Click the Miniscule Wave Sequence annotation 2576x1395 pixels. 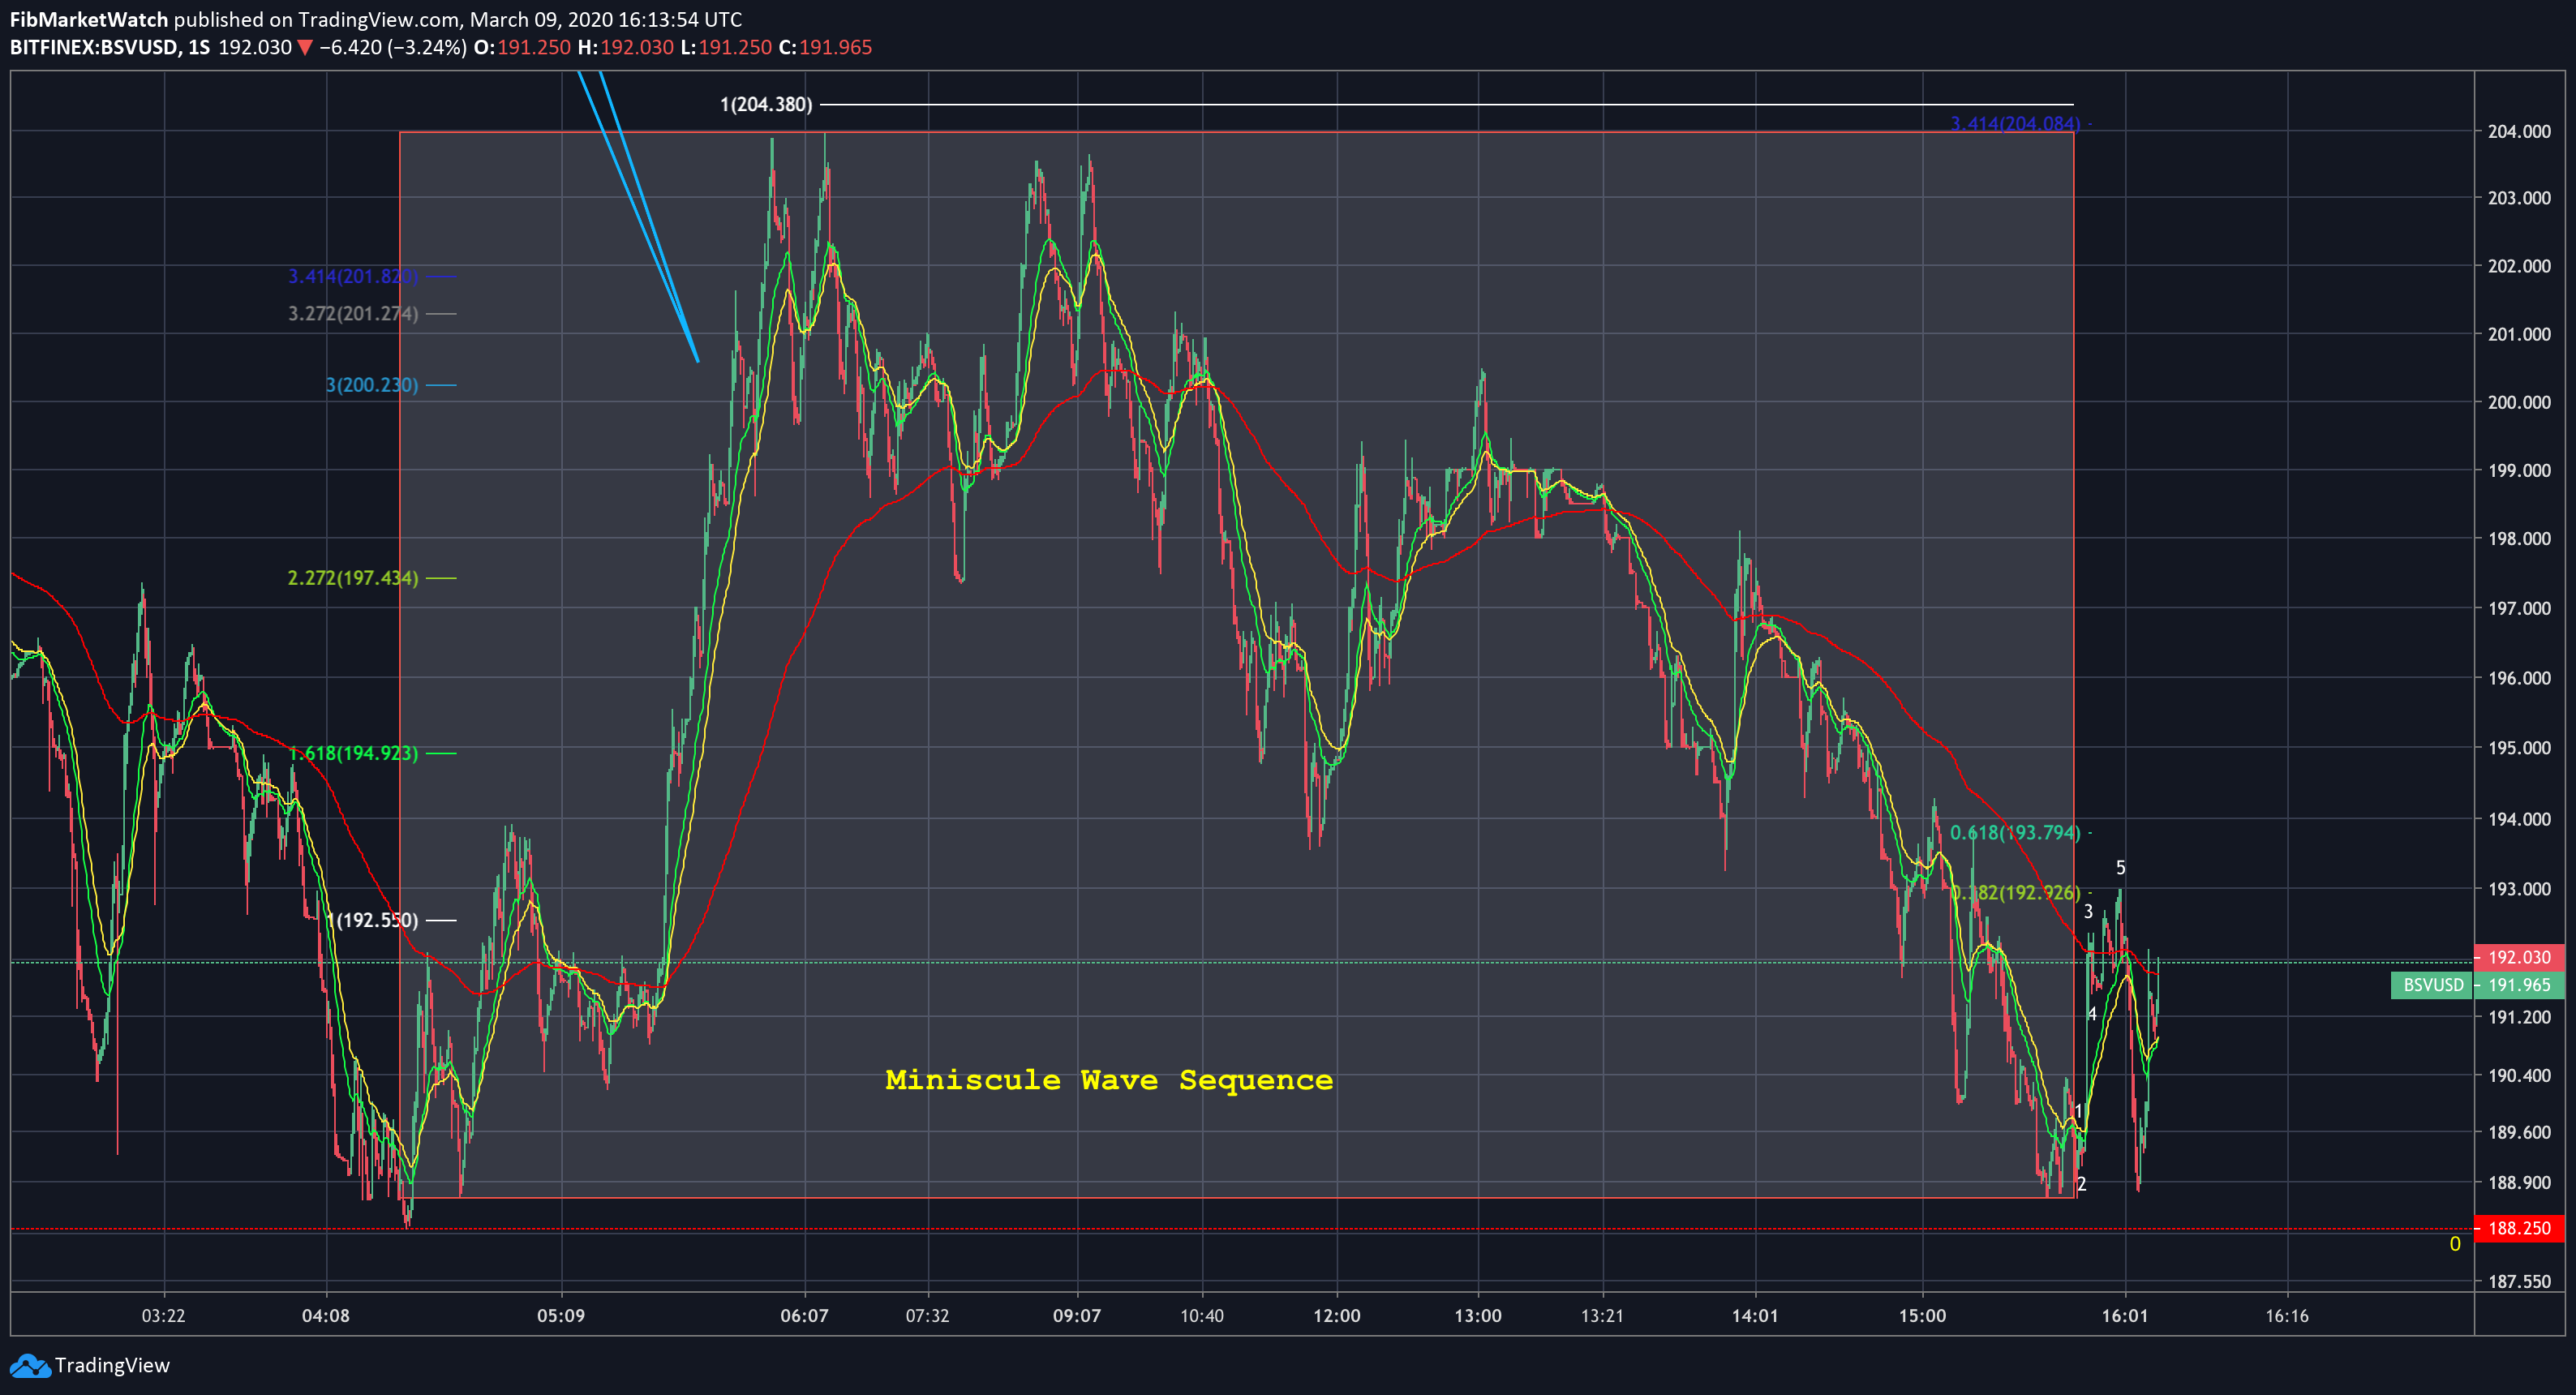(1109, 1080)
